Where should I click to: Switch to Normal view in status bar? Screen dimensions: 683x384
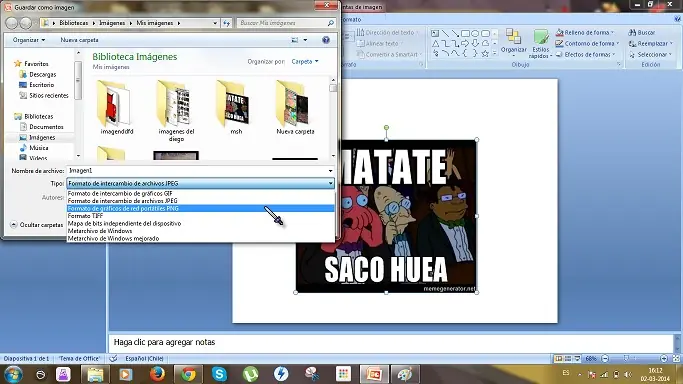[558, 359]
